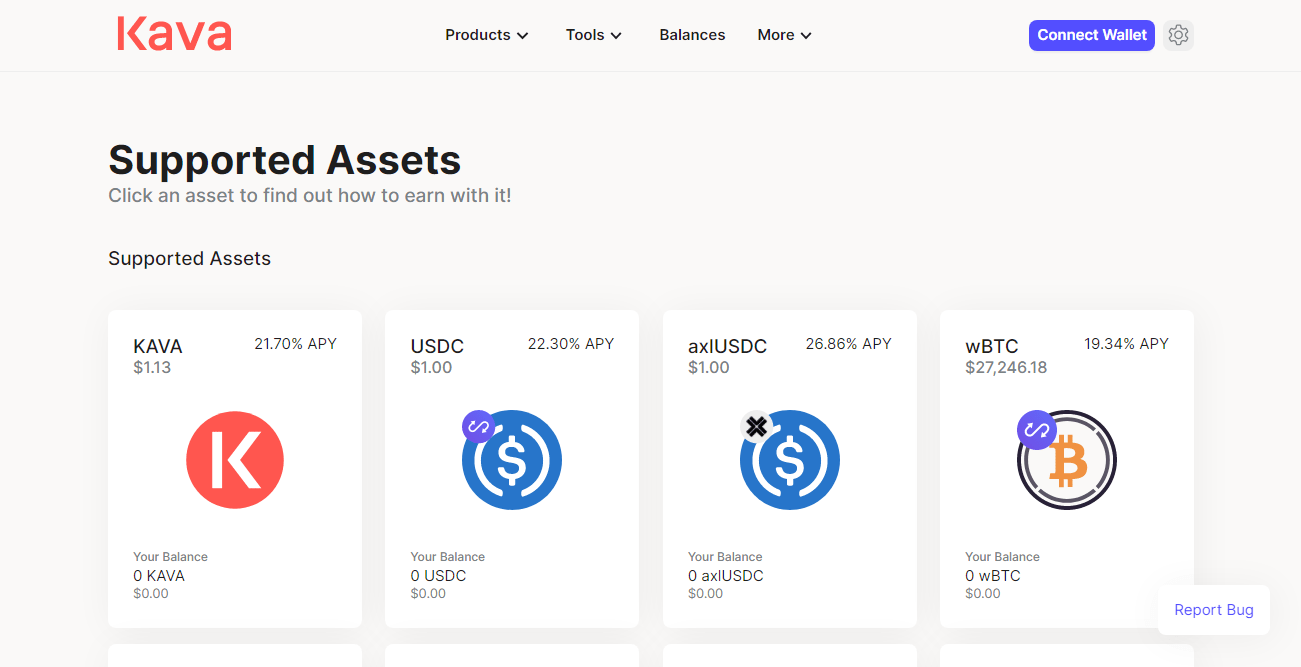This screenshot has height=667, width=1301.
Task: Click the $27,246.18 wBTC price
Action: 1006,368
